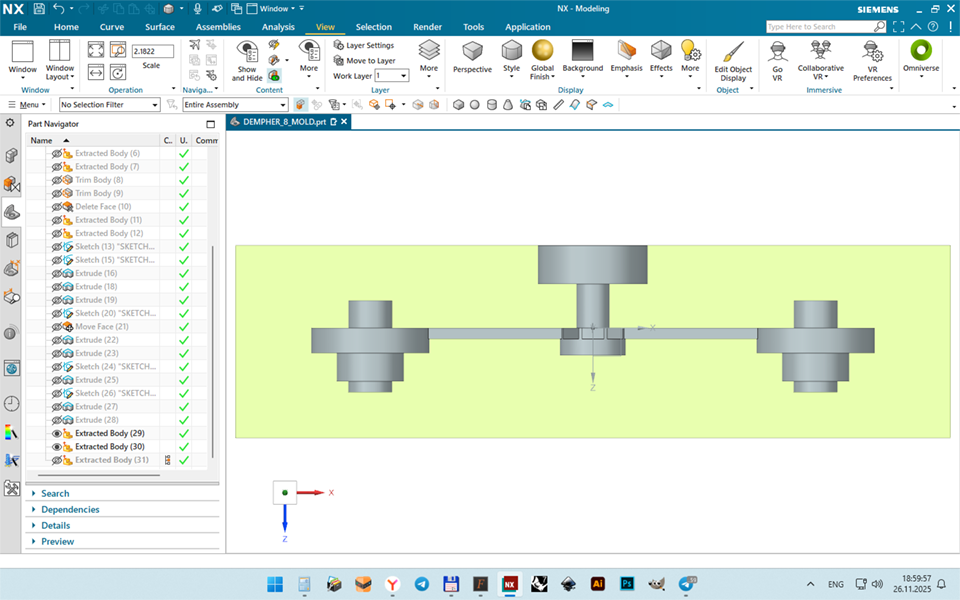Click the Perspective view icon

(472, 51)
